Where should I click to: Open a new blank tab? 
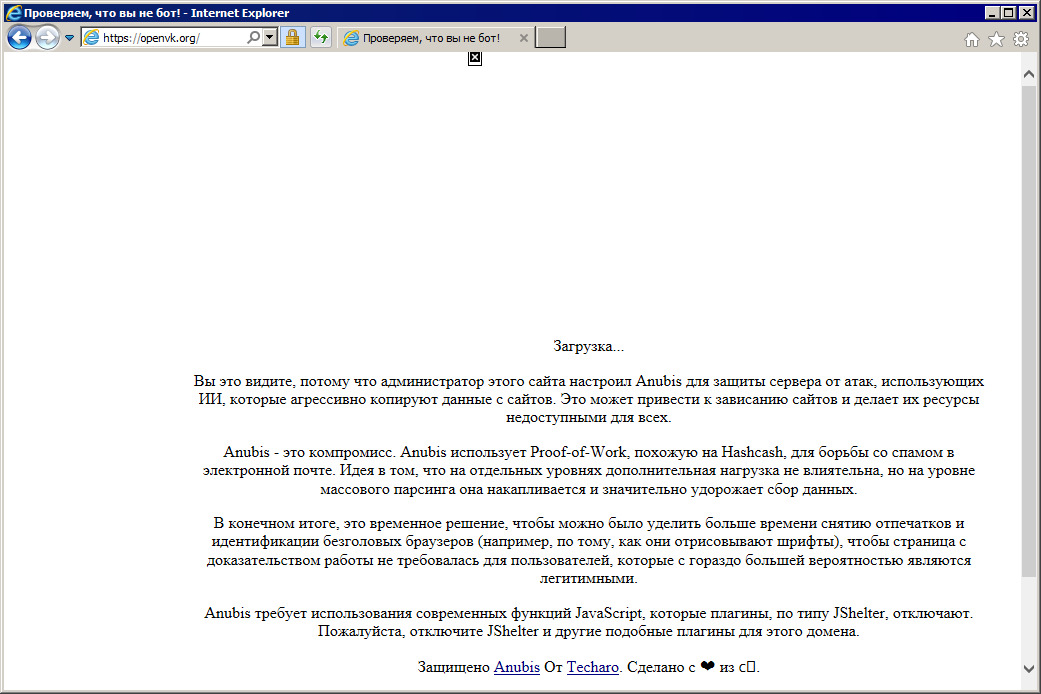(550, 38)
